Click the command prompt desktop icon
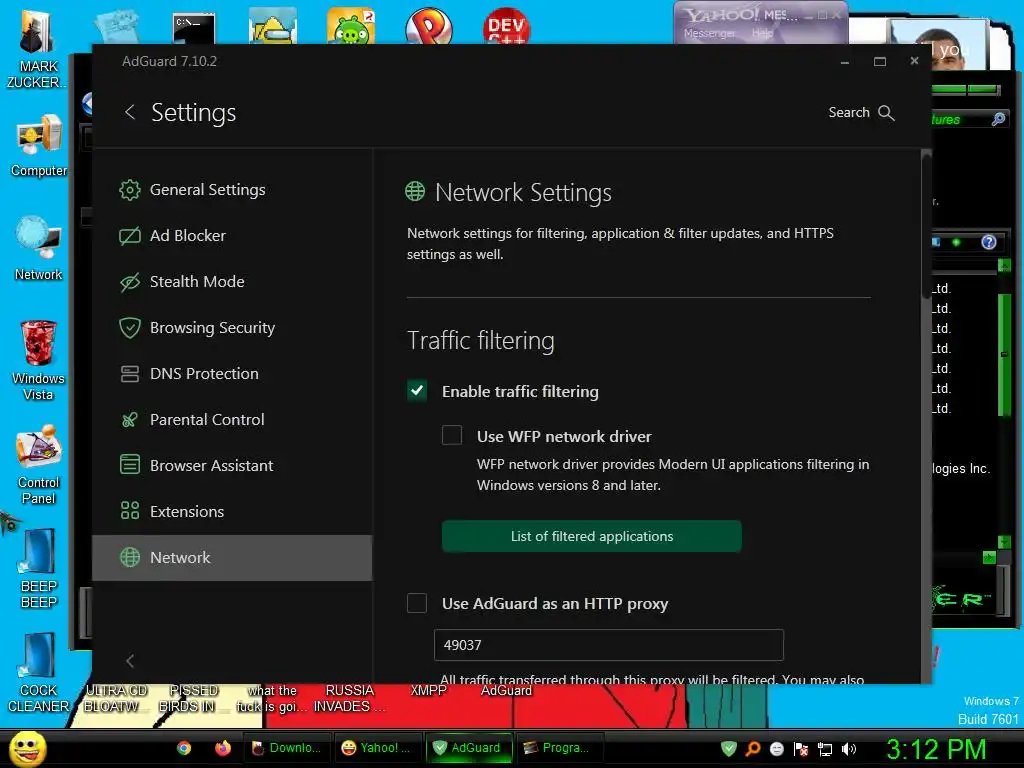The image size is (1024, 768). click(194, 29)
